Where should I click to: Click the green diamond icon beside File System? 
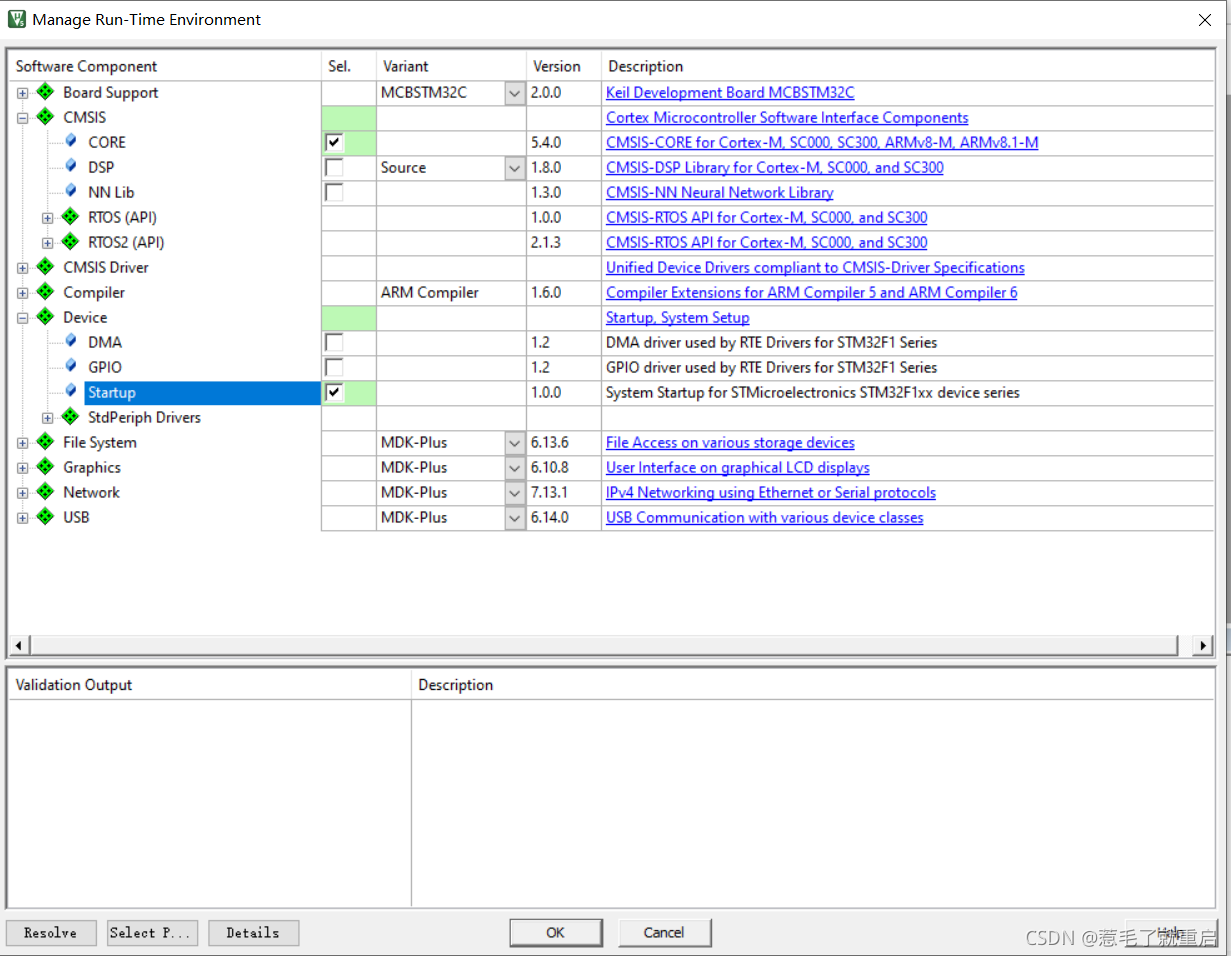tap(45, 442)
